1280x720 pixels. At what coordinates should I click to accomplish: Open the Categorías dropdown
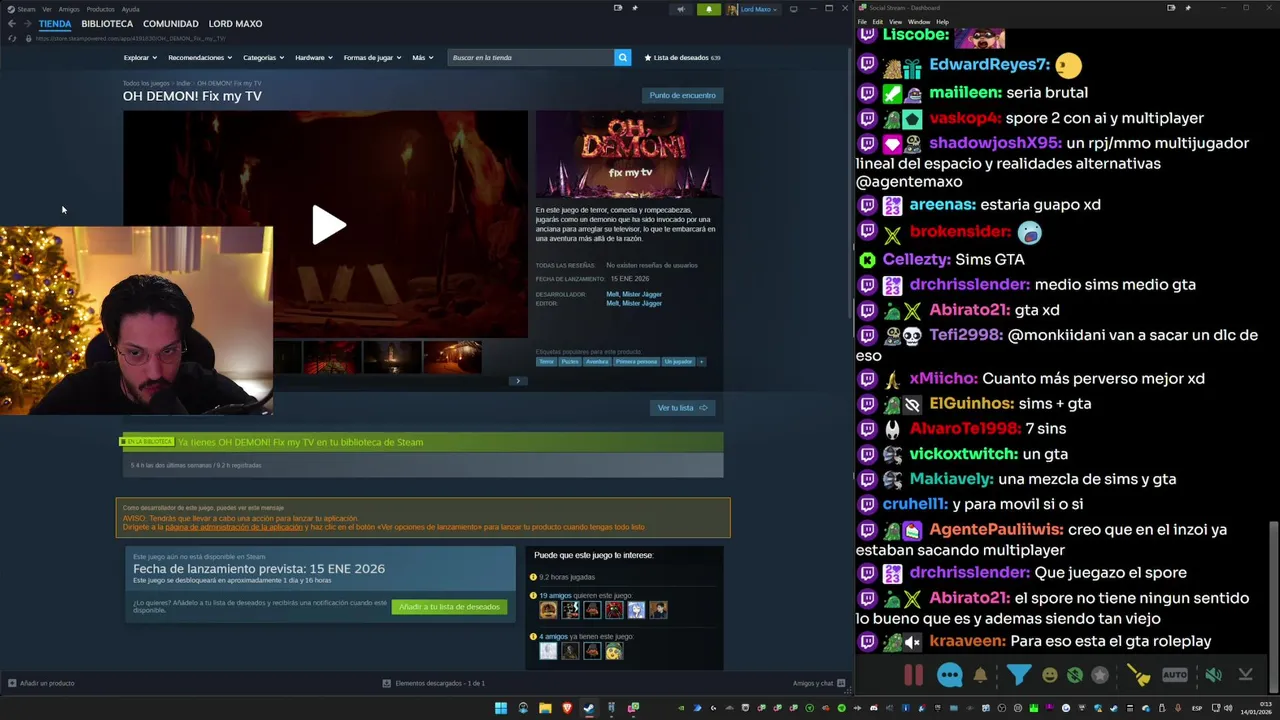click(x=263, y=58)
